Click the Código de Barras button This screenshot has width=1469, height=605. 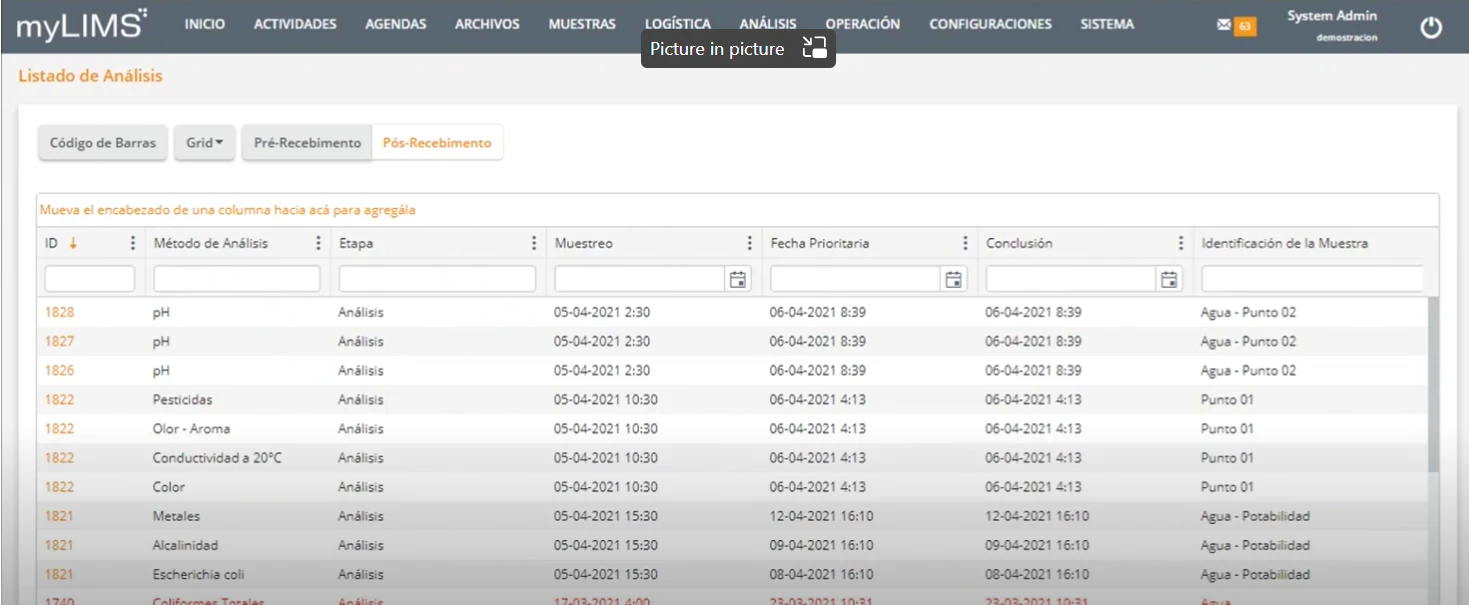coord(102,142)
